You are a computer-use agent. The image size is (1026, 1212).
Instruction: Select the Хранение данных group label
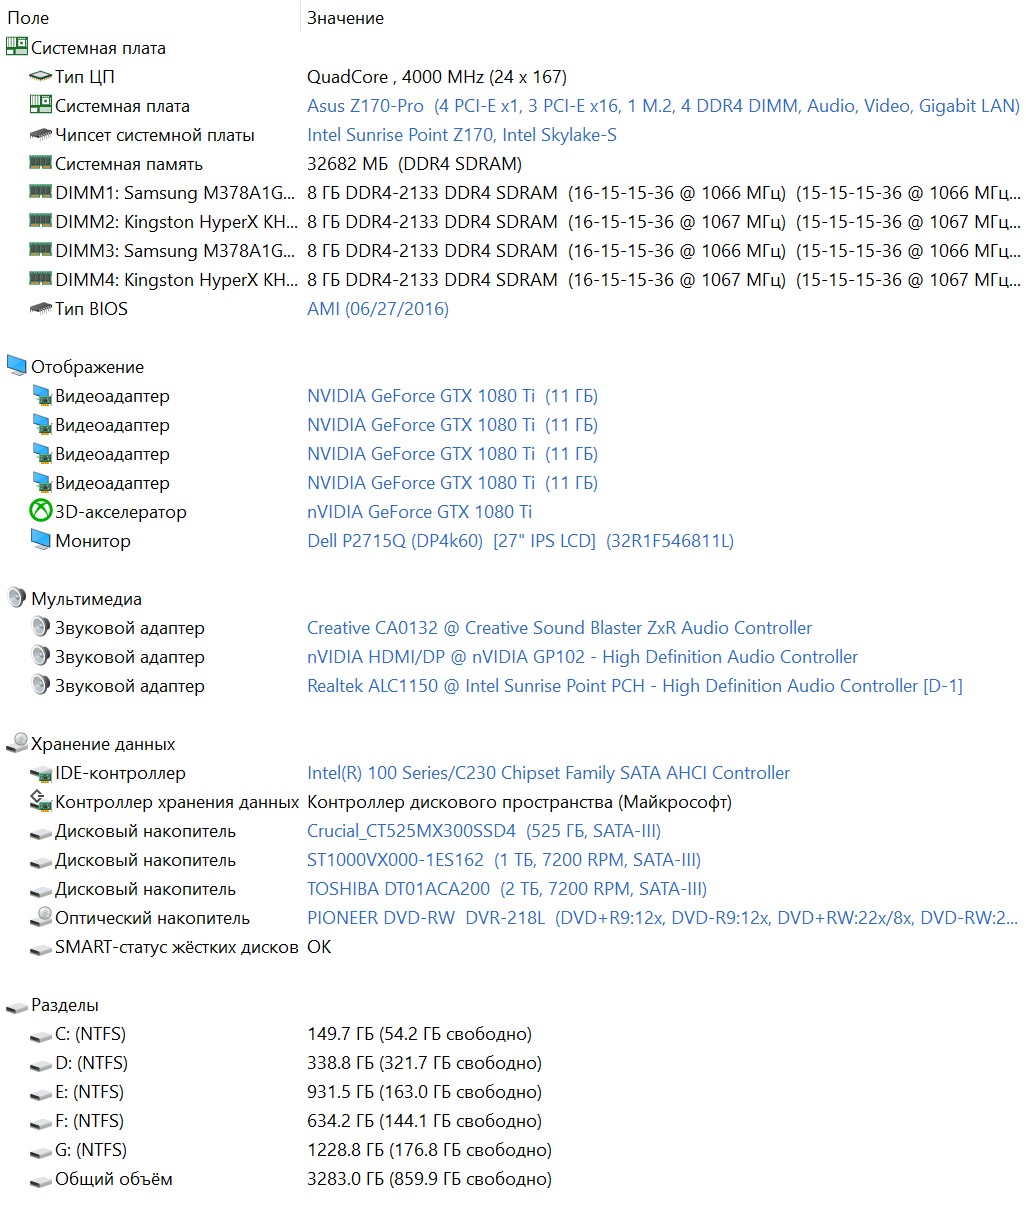click(103, 743)
